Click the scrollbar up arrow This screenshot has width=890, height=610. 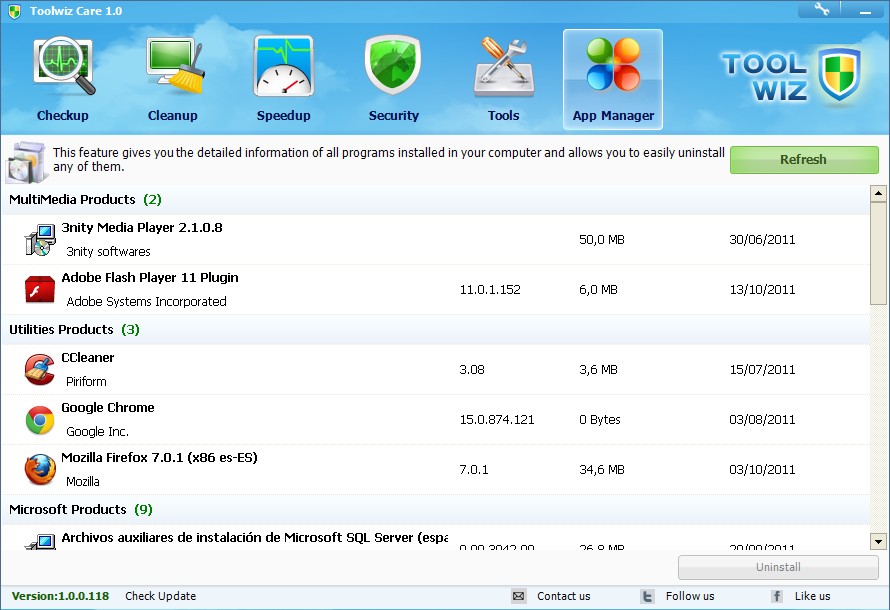(878, 193)
